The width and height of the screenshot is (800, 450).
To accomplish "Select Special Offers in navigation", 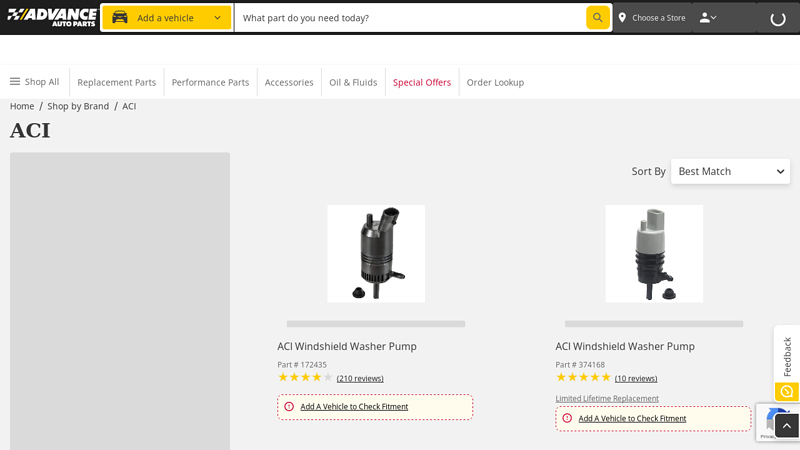I will [x=421, y=82].
